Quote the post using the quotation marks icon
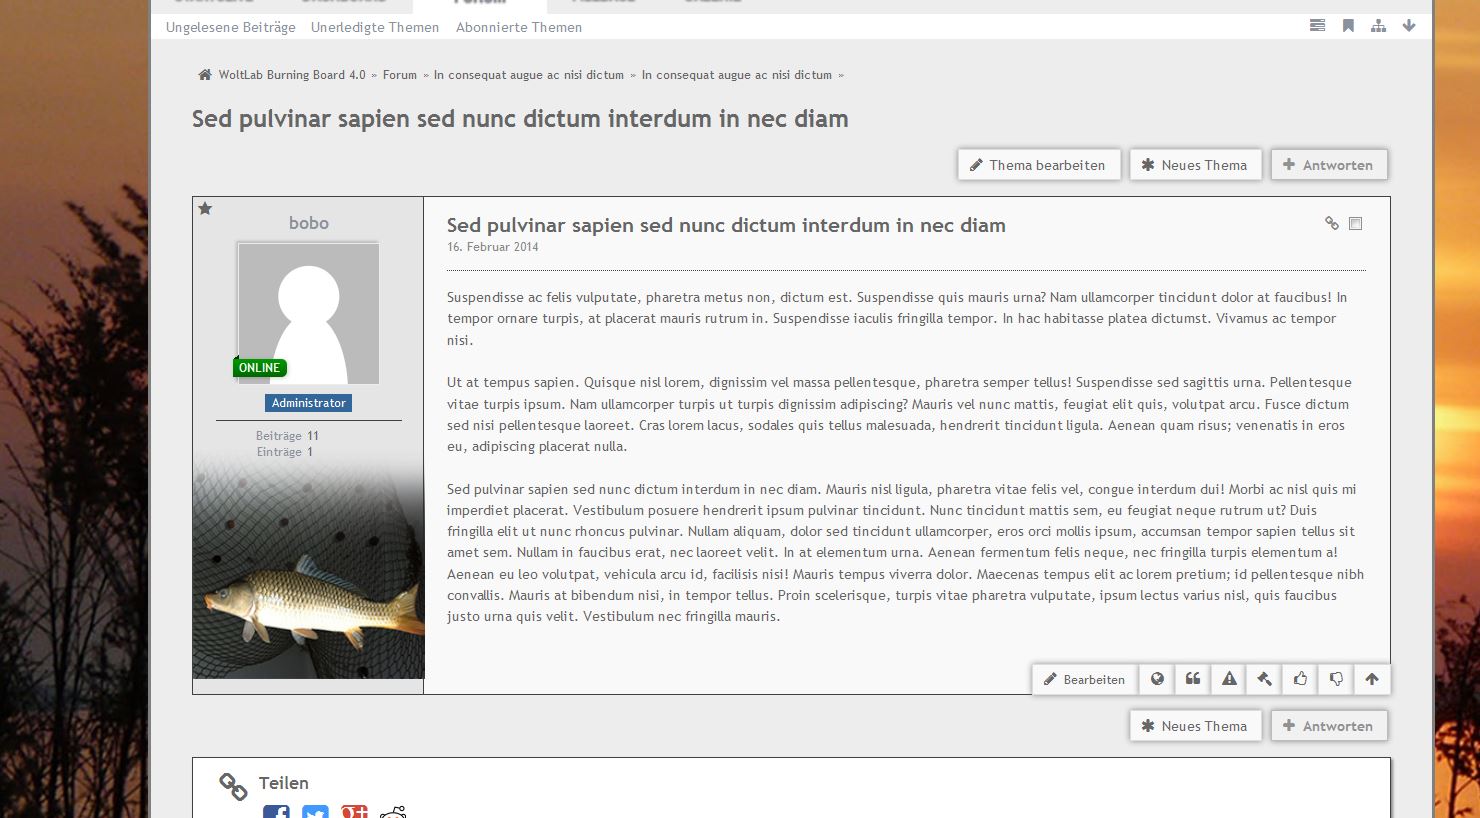The image size is (1480, 818). pyautogui.click(x=1193, y=679)
